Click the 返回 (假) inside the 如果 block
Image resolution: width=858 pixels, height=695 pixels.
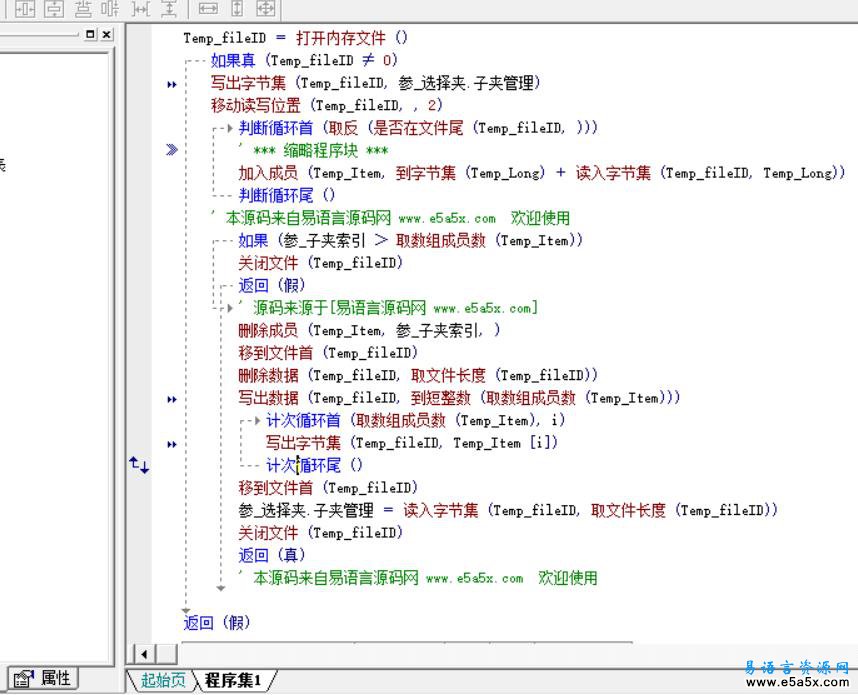coord(271,285)
